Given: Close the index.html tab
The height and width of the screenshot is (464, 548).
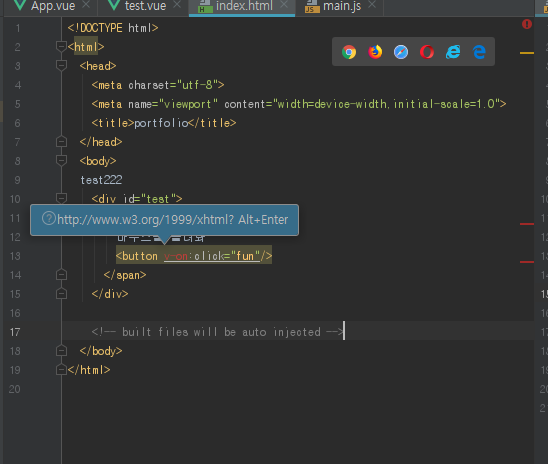Looking at the screenshot, I should pos(284,5).
